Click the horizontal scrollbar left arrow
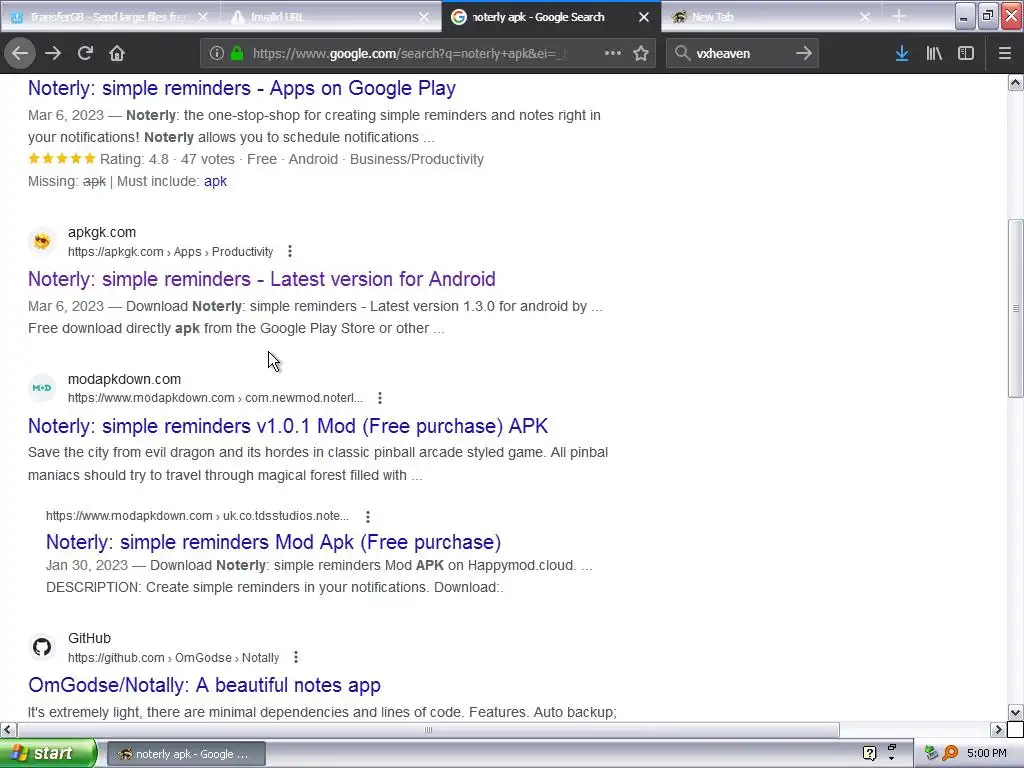 pyautogui.click(x=7, y=729)
